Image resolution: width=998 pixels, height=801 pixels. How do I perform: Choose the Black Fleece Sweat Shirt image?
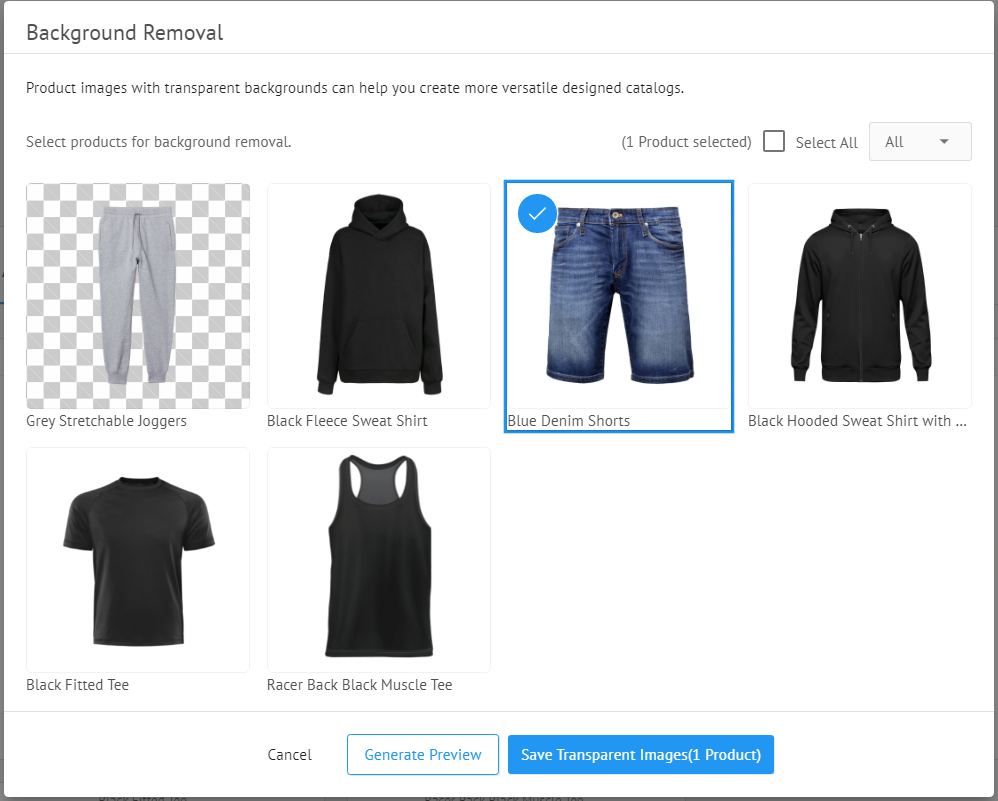coord(379,296)
